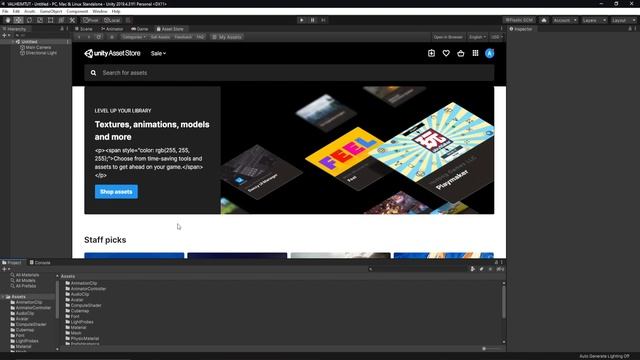Go forward in Asset Store browser
Viewport: 640px width, 360px height.
89,37
